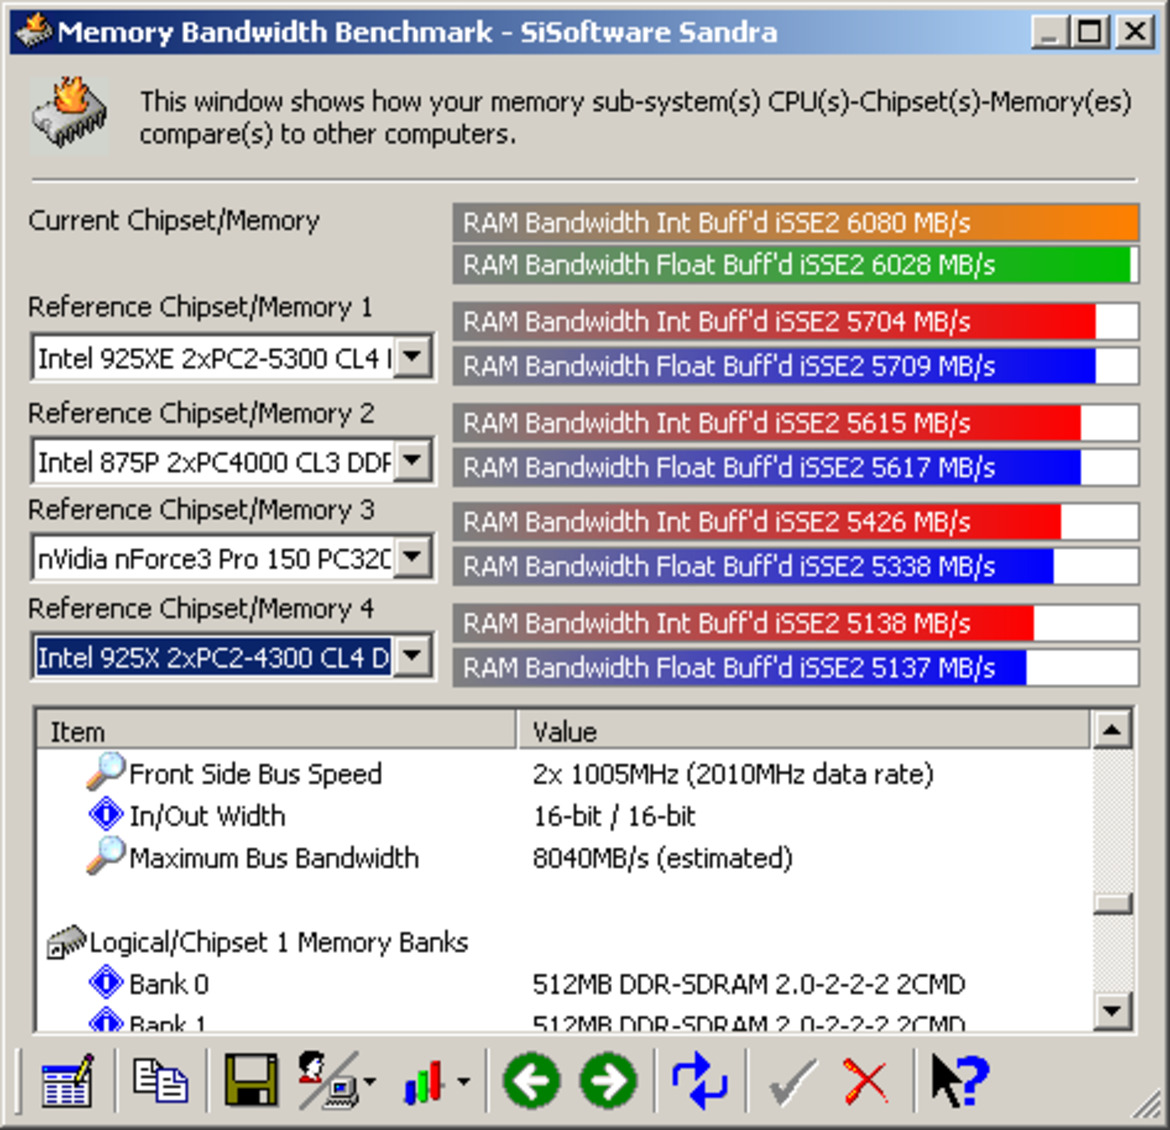Click the list scrollbar up arrow

click(x=1112, y=729)
